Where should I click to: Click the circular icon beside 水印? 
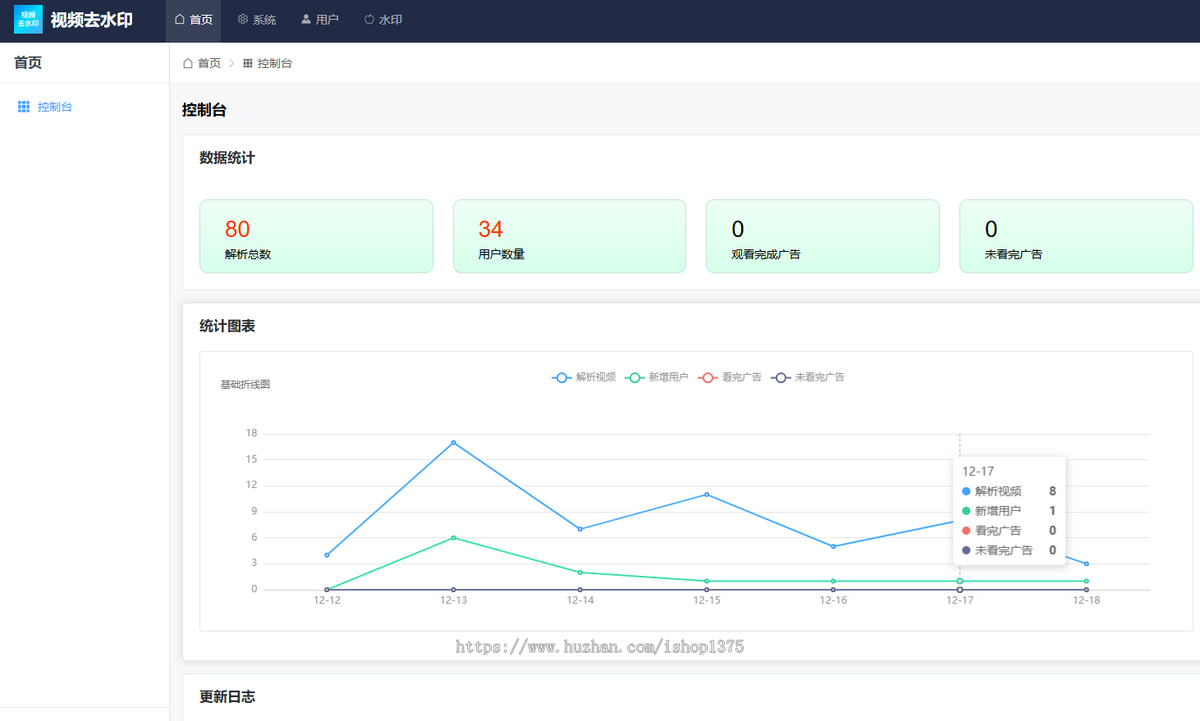(369, 19)
